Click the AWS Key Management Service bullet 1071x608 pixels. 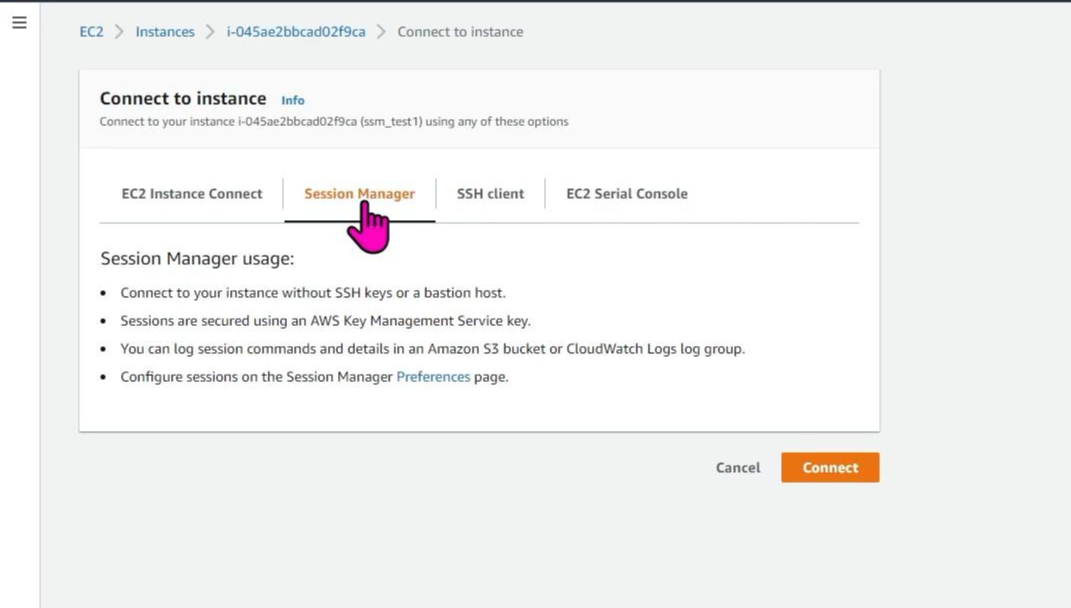(325, 320)
